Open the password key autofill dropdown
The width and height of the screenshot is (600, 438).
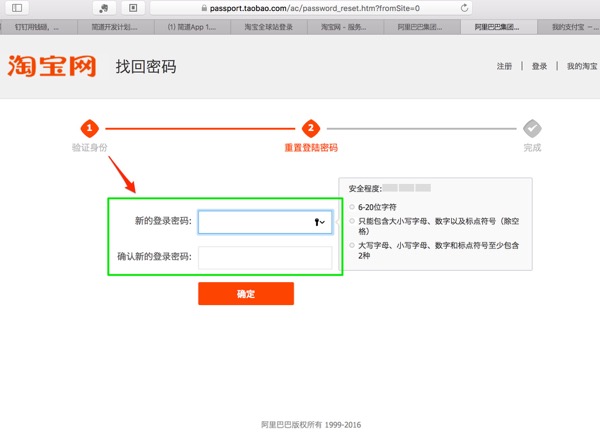click(x=320, y=222)
